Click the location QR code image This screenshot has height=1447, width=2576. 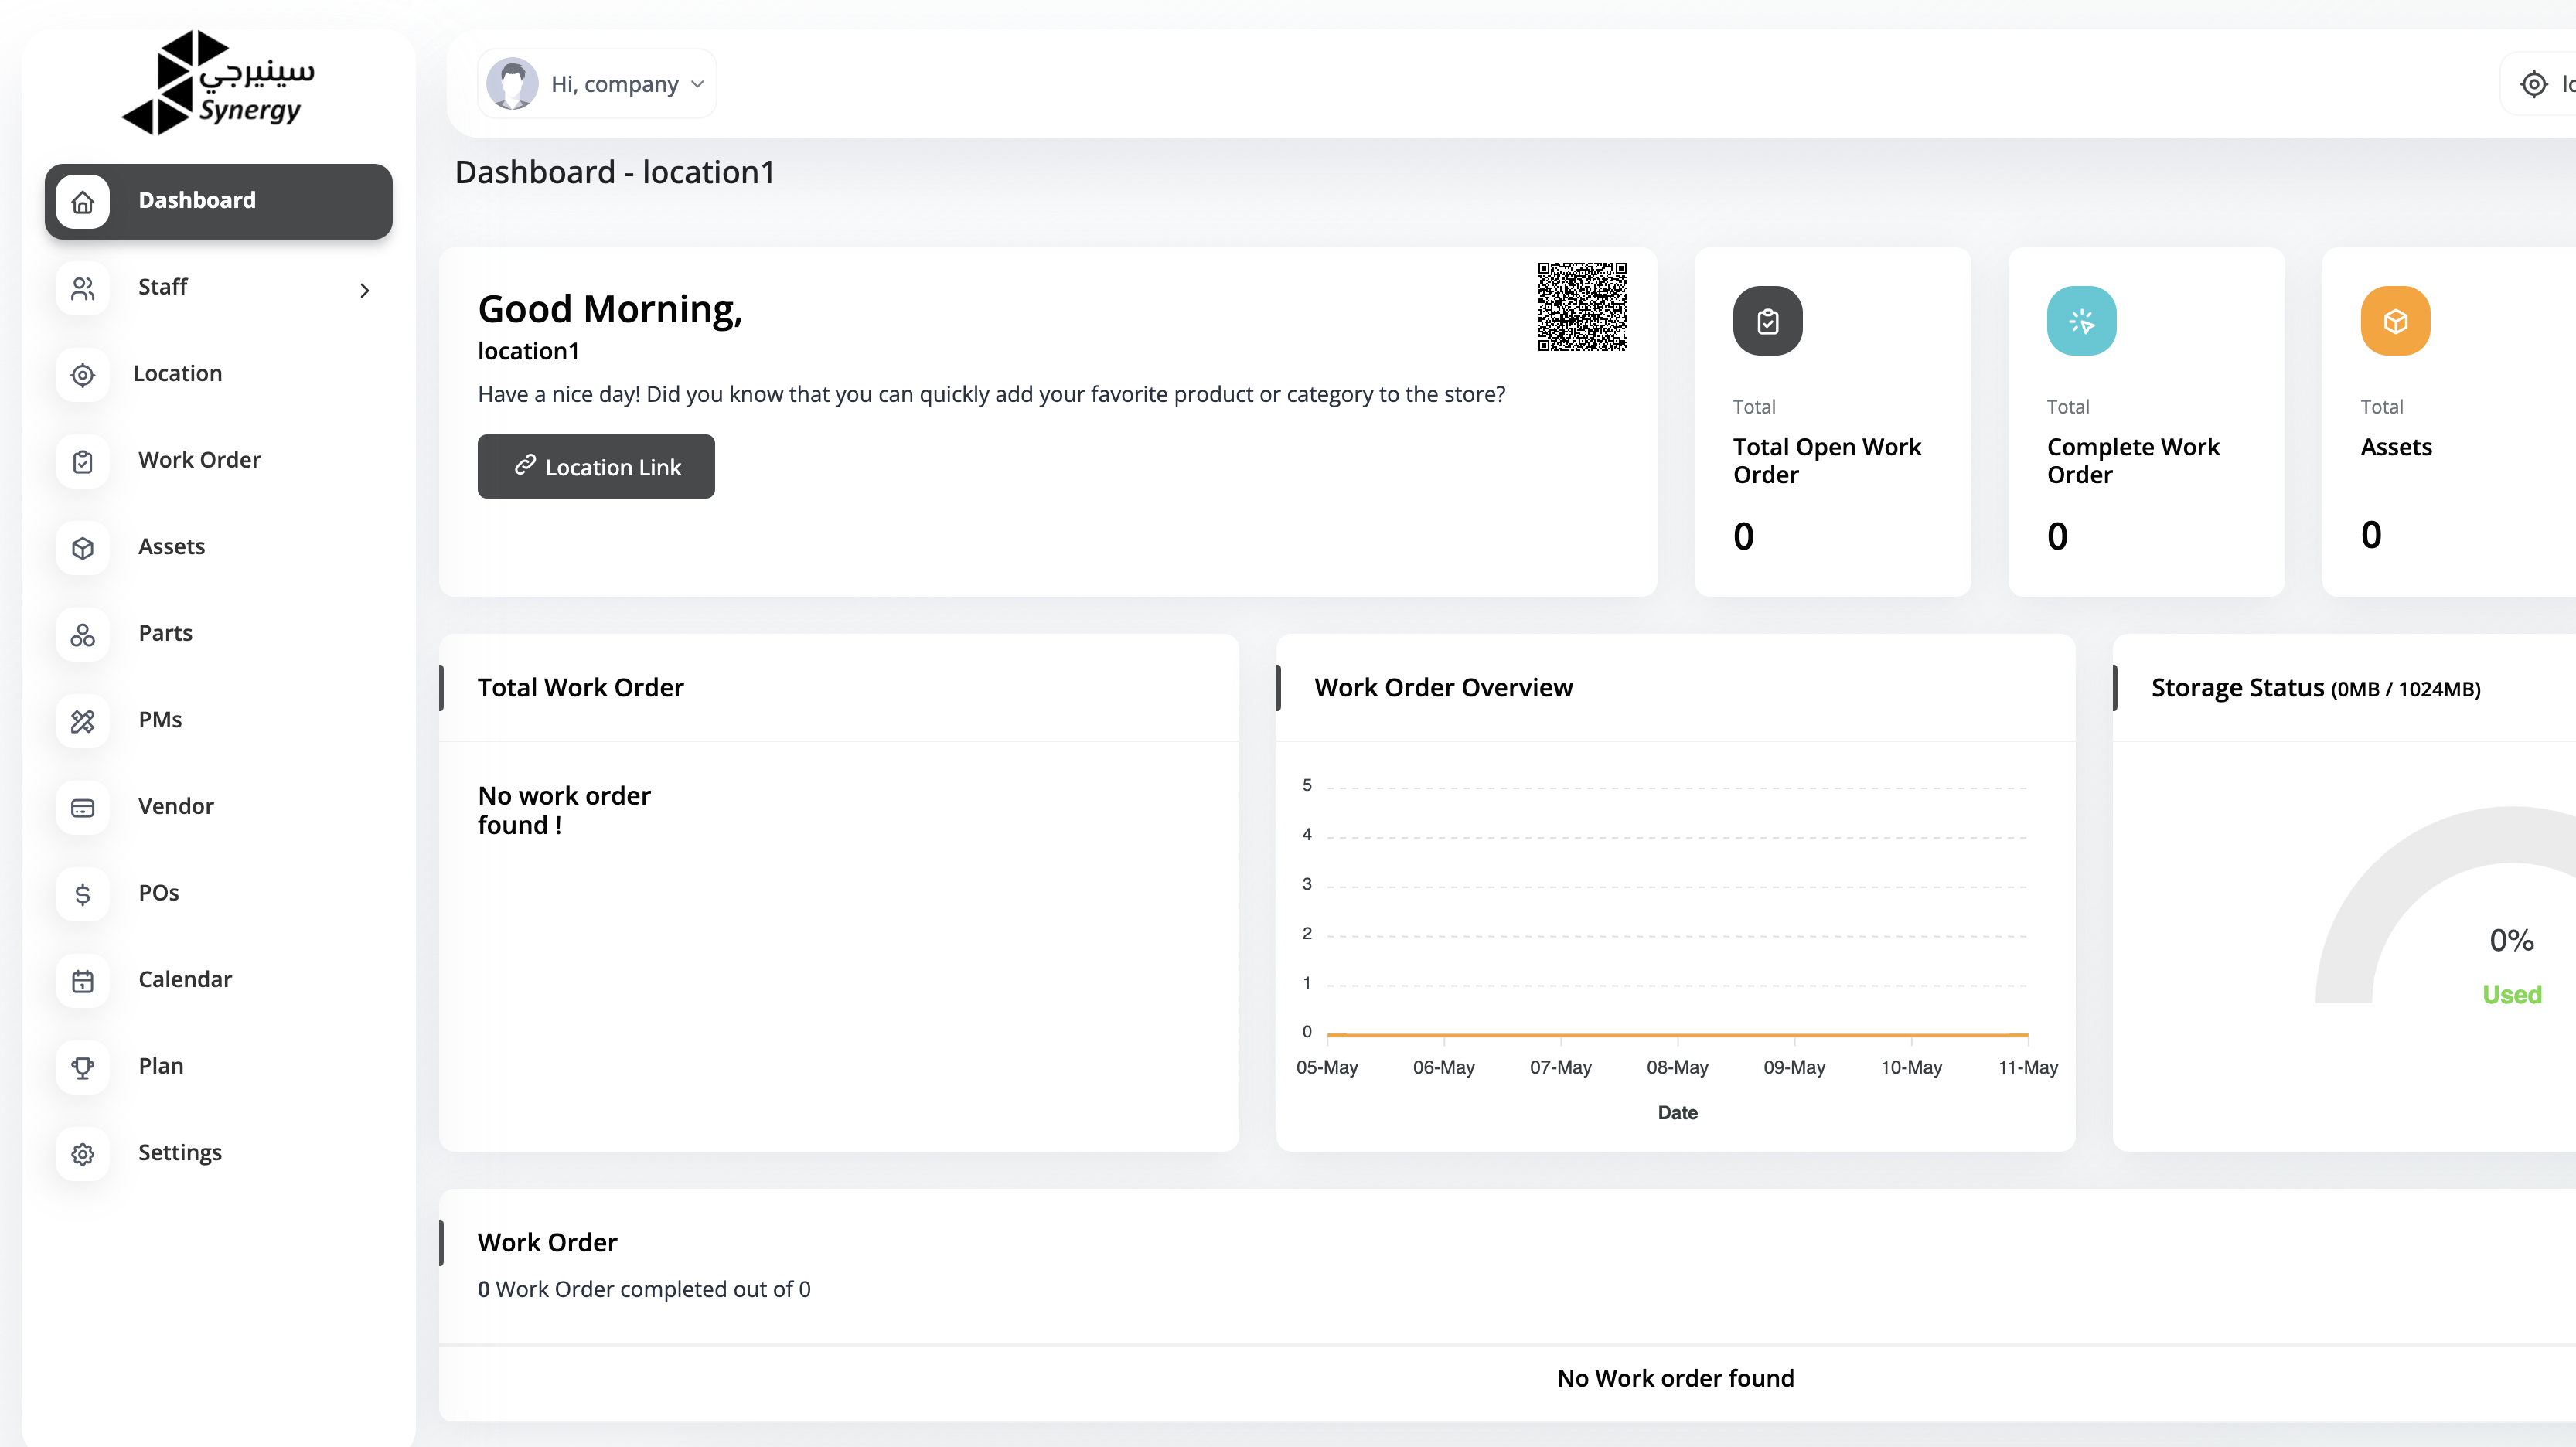(1581, 307)
